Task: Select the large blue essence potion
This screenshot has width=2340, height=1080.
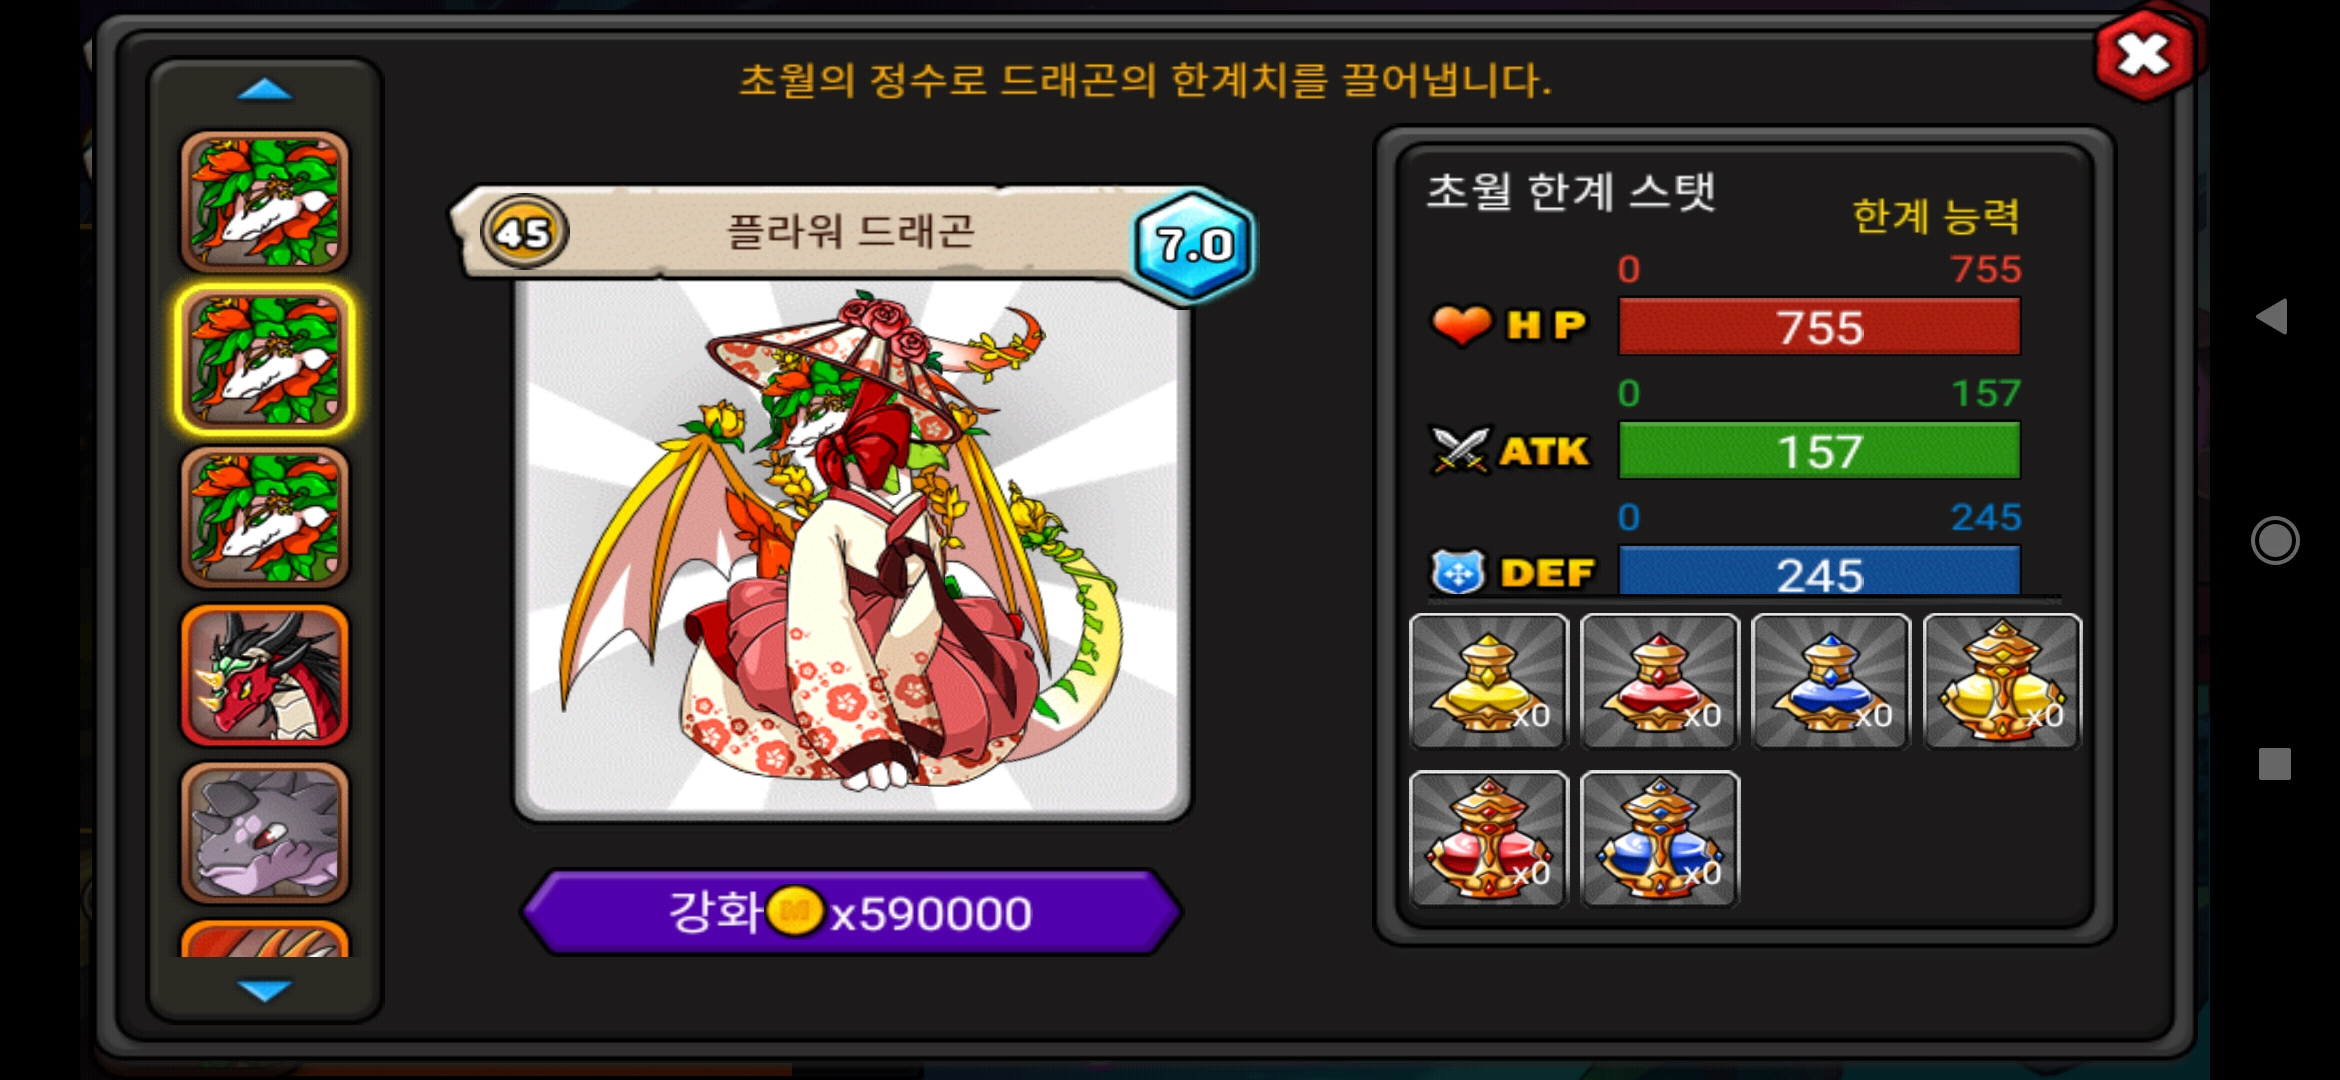Action: coord(1660,839)
